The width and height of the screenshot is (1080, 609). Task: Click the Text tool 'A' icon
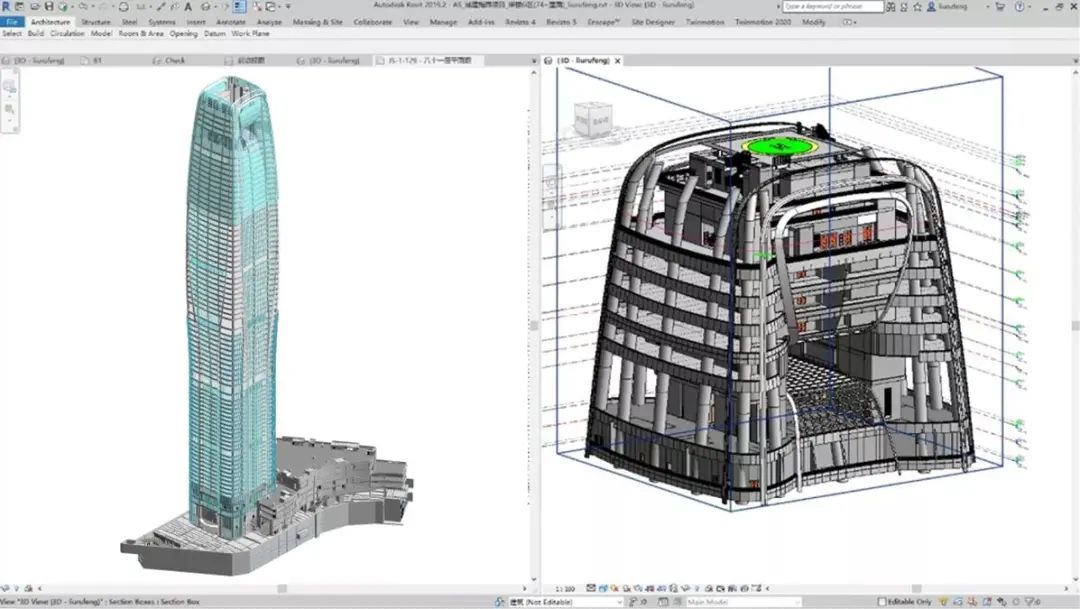(188, 7)
